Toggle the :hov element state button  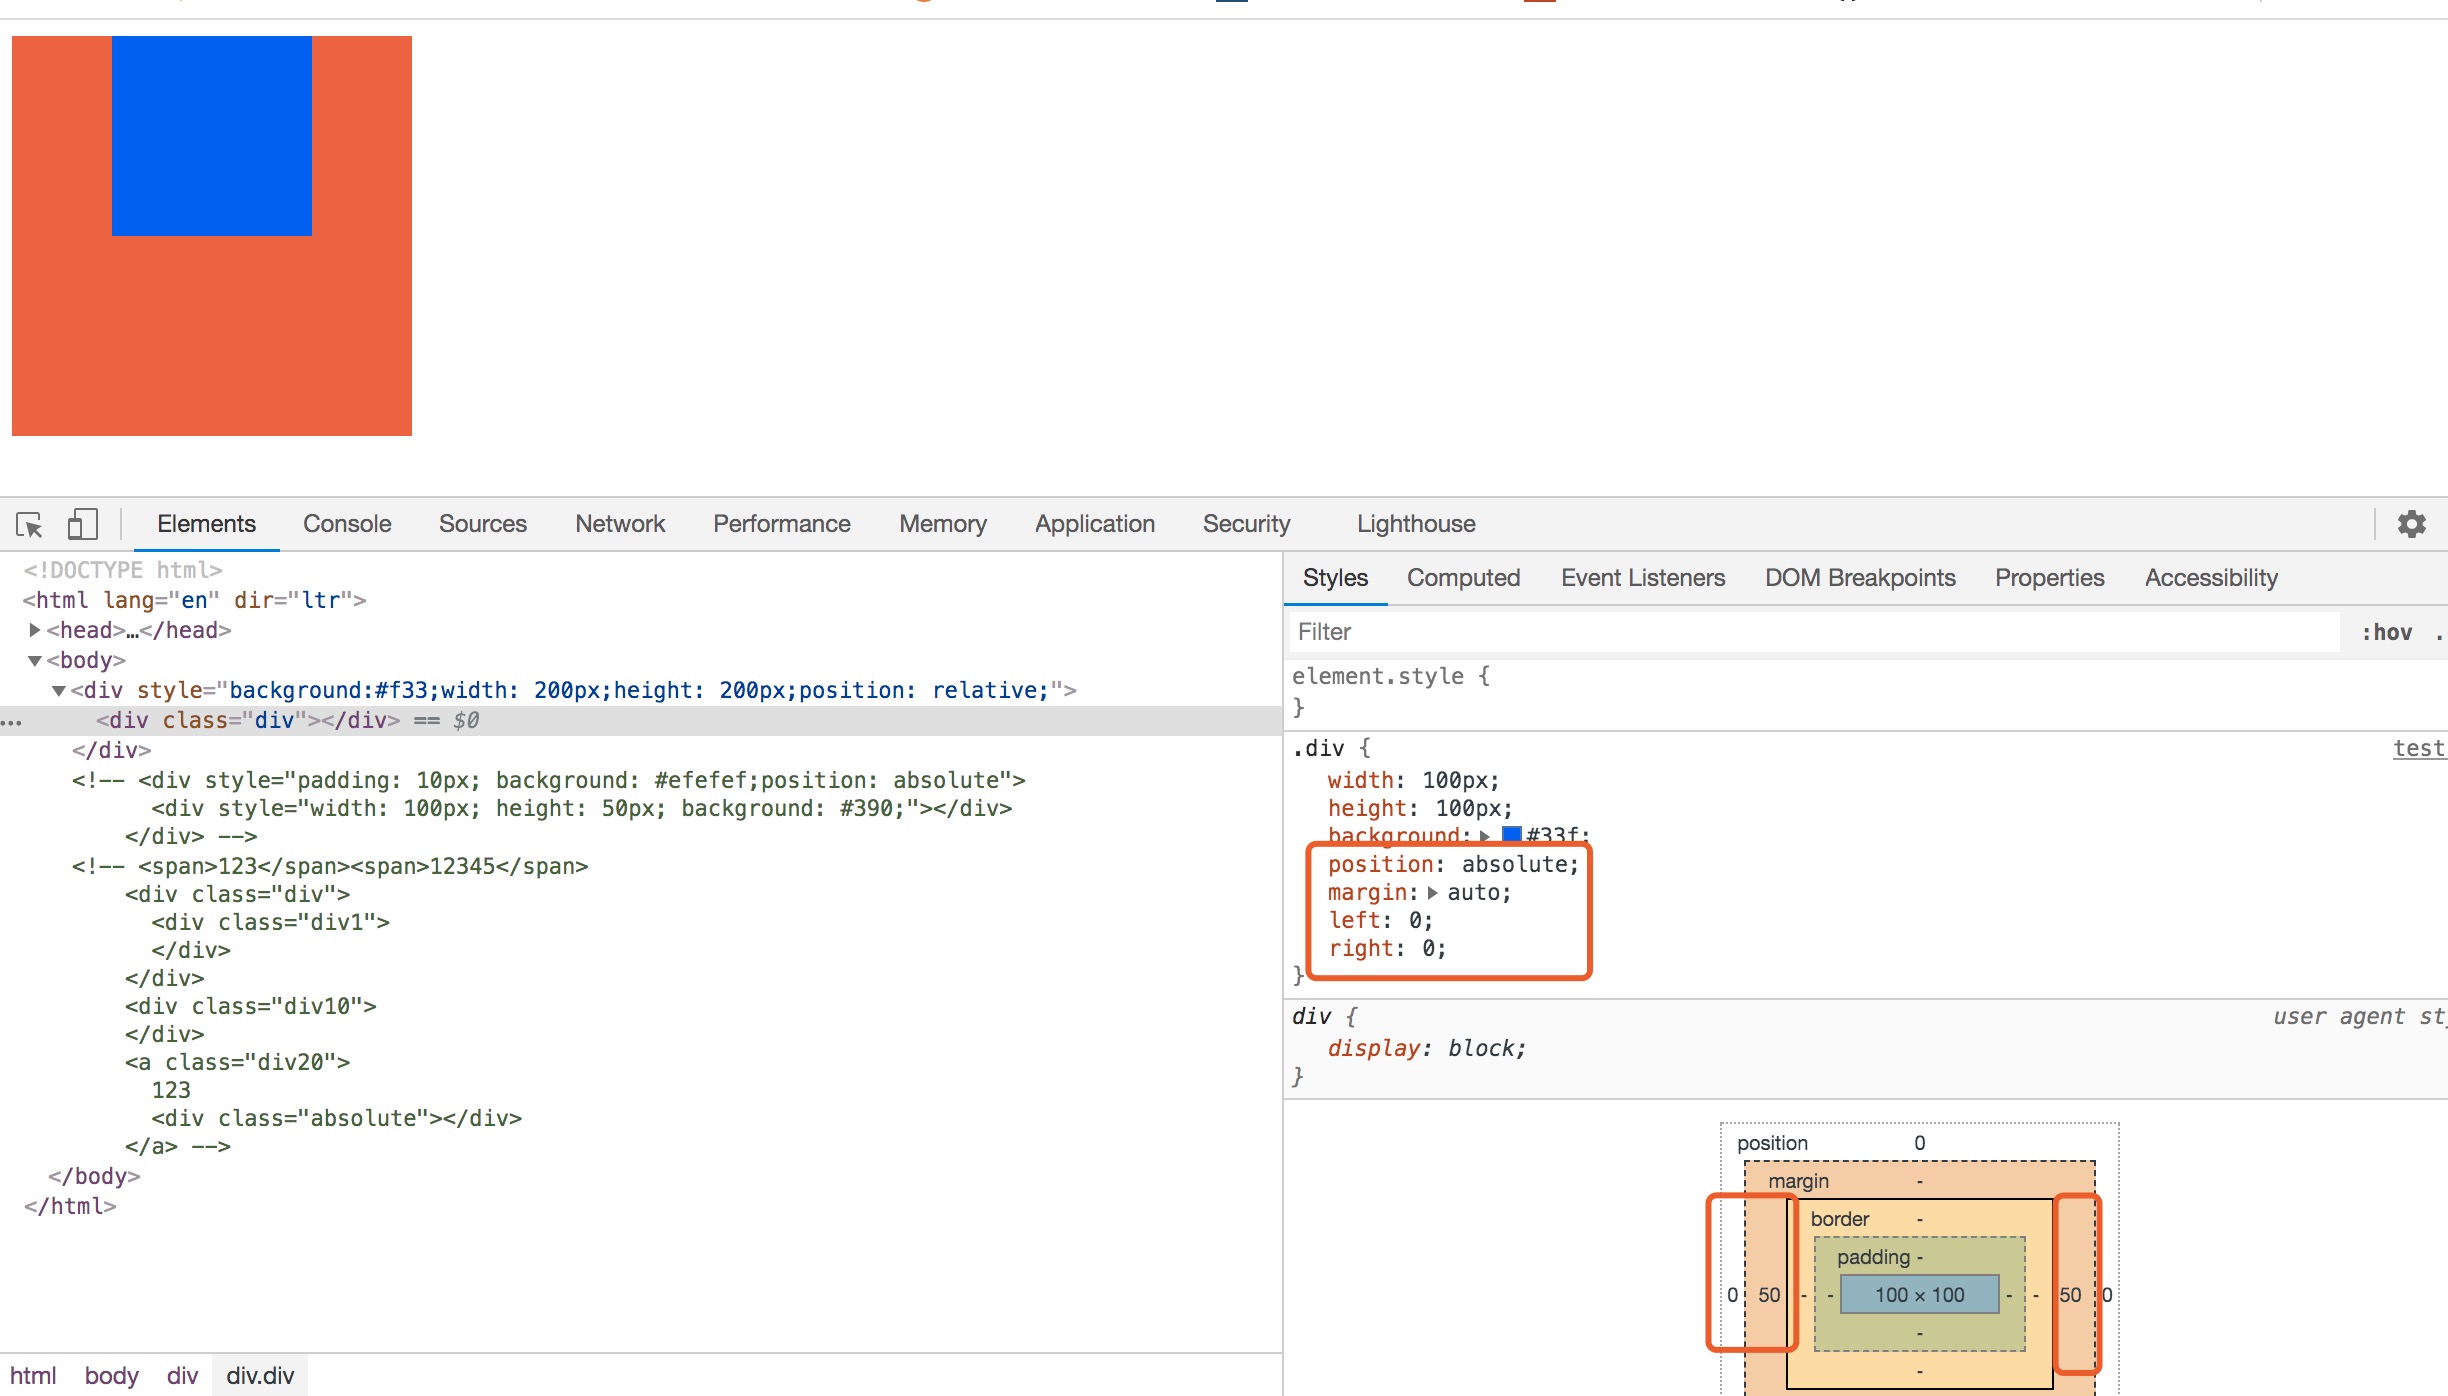coord(2387,632)
